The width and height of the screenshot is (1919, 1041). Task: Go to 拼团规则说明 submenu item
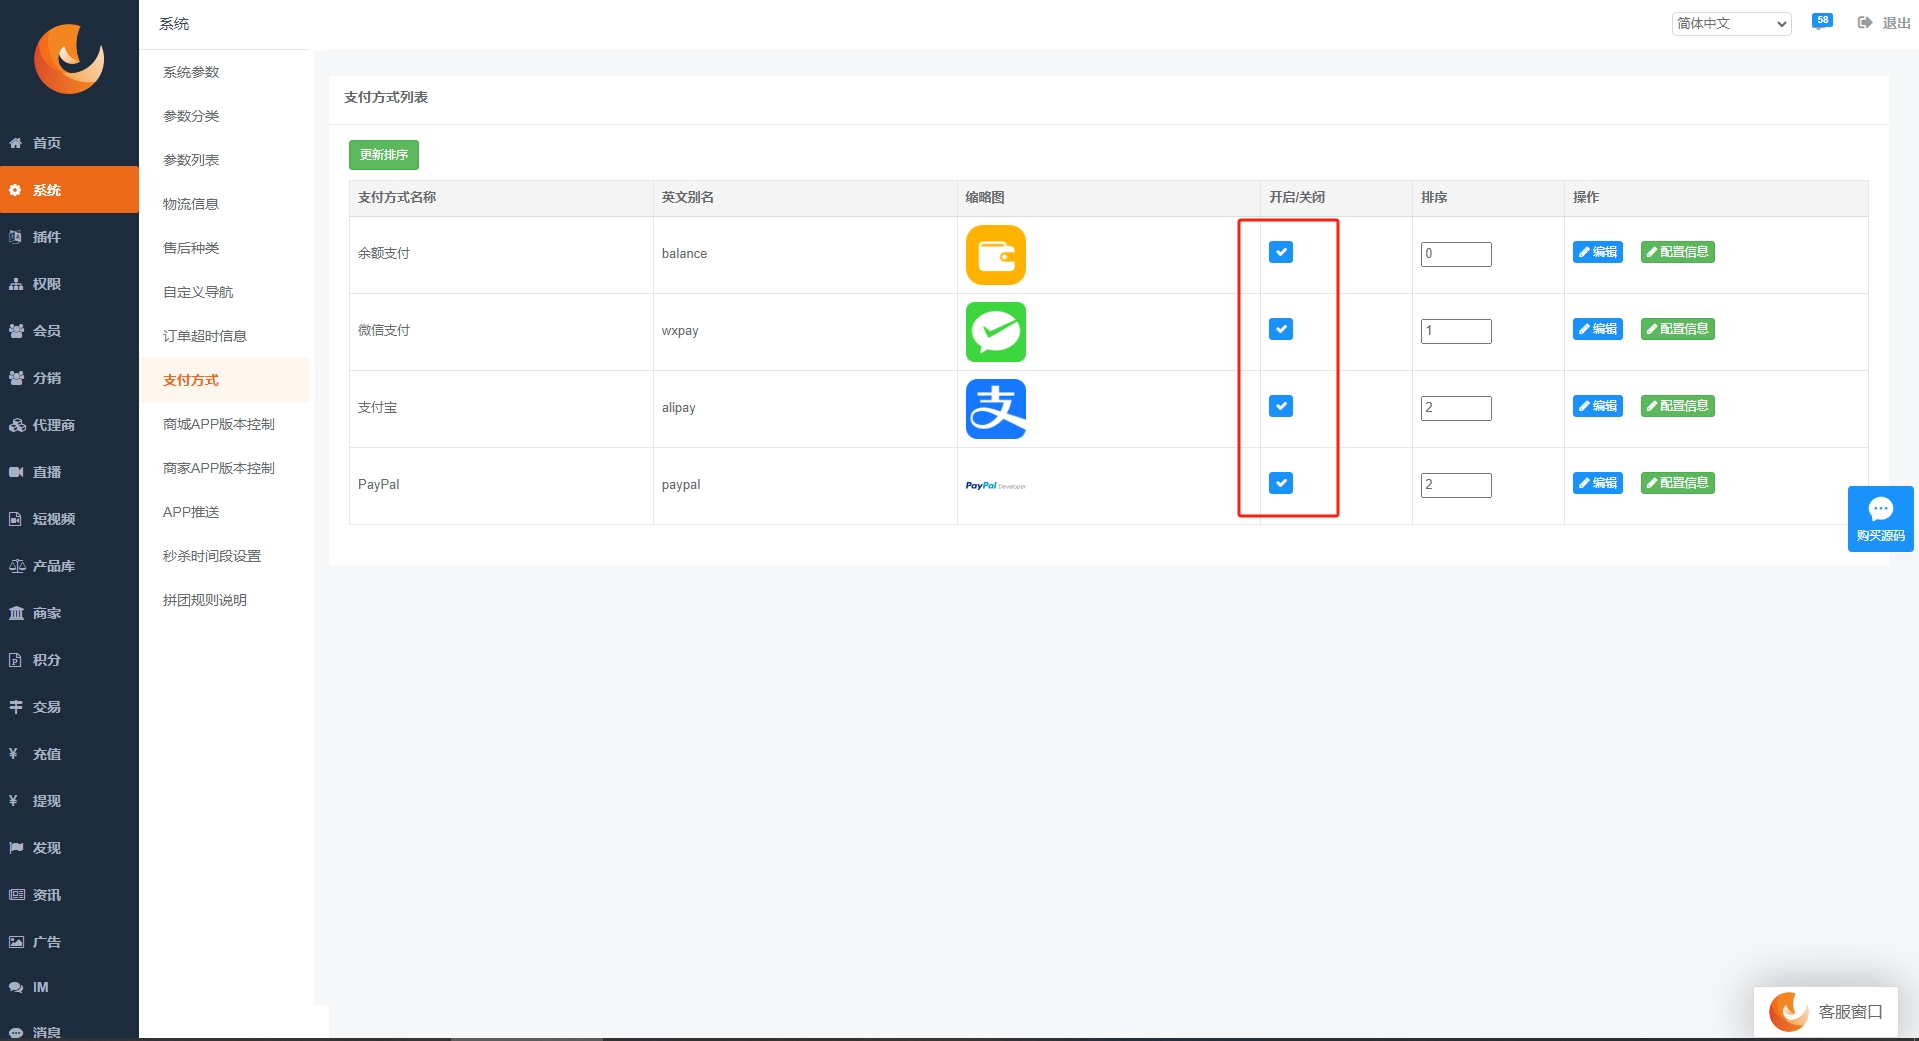pyautogui.click(x=205, y=600)
